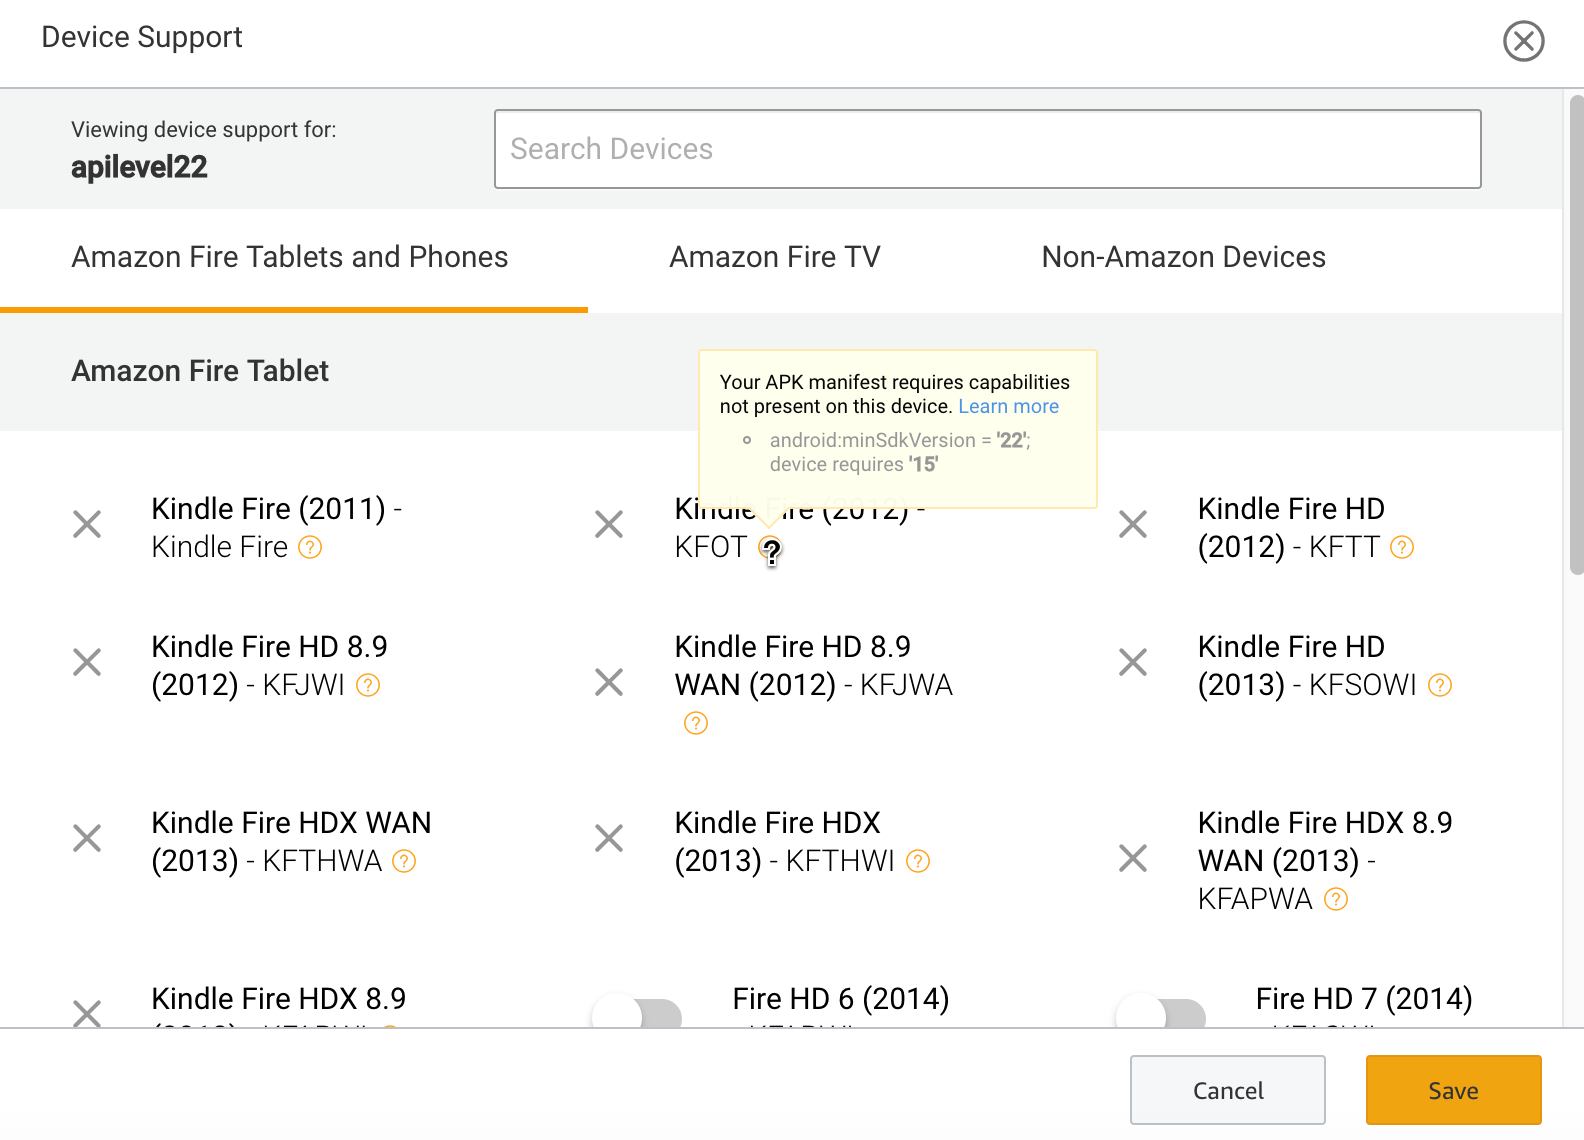1584x1140 pixels.
Task: Click question mark icon next to KFJWI
Action: pyautogui.click(x=368, y=685)
